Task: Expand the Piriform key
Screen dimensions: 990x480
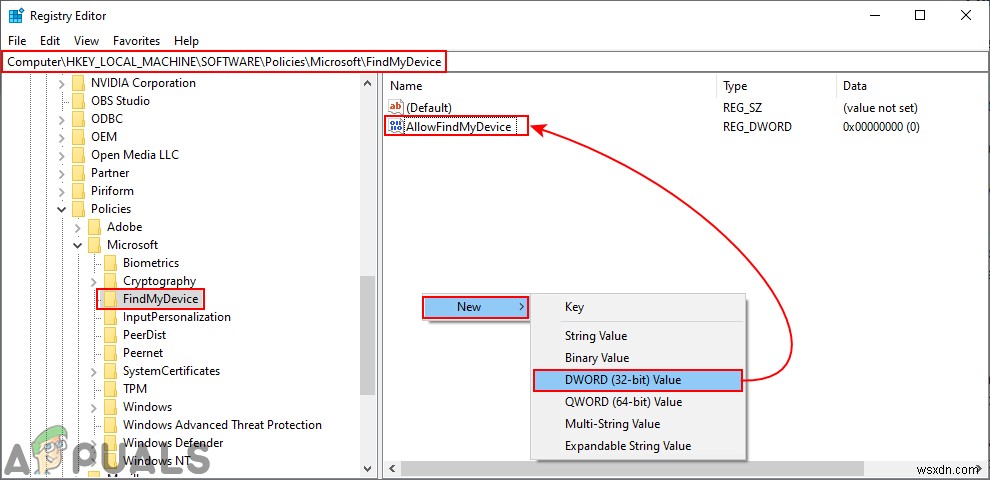Action: (x=61, y=191)
